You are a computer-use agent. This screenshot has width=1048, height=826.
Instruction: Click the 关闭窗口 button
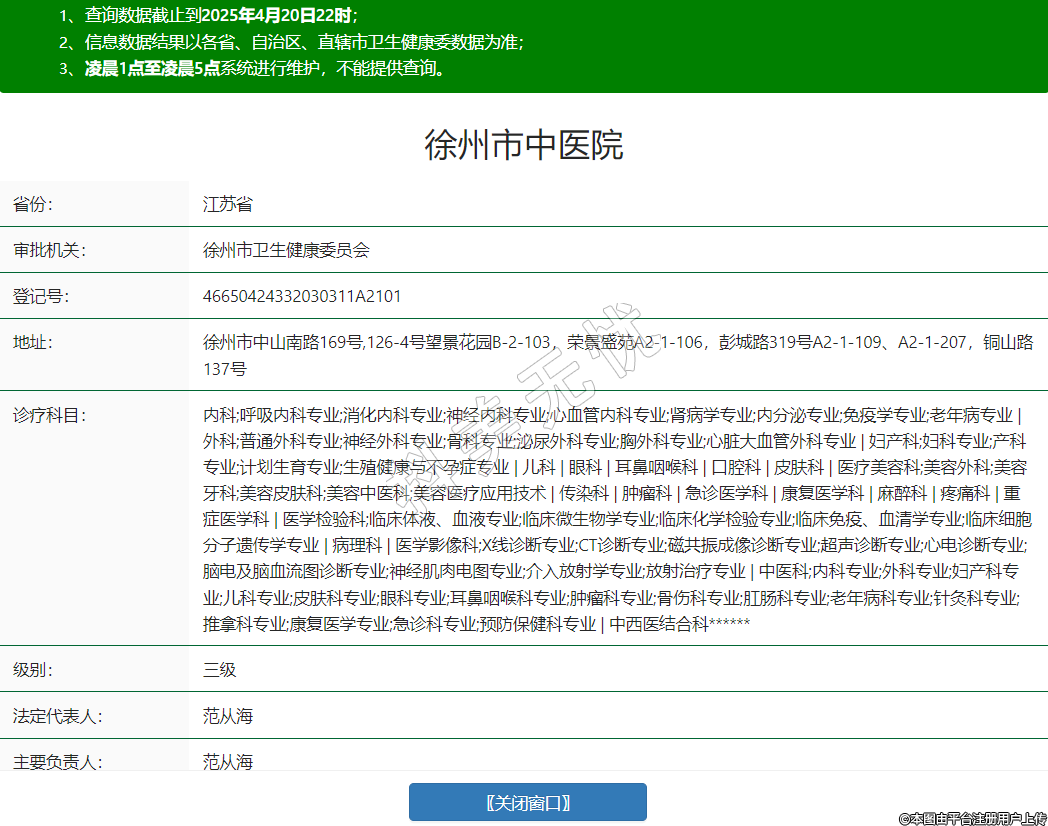tap(527, 802)
